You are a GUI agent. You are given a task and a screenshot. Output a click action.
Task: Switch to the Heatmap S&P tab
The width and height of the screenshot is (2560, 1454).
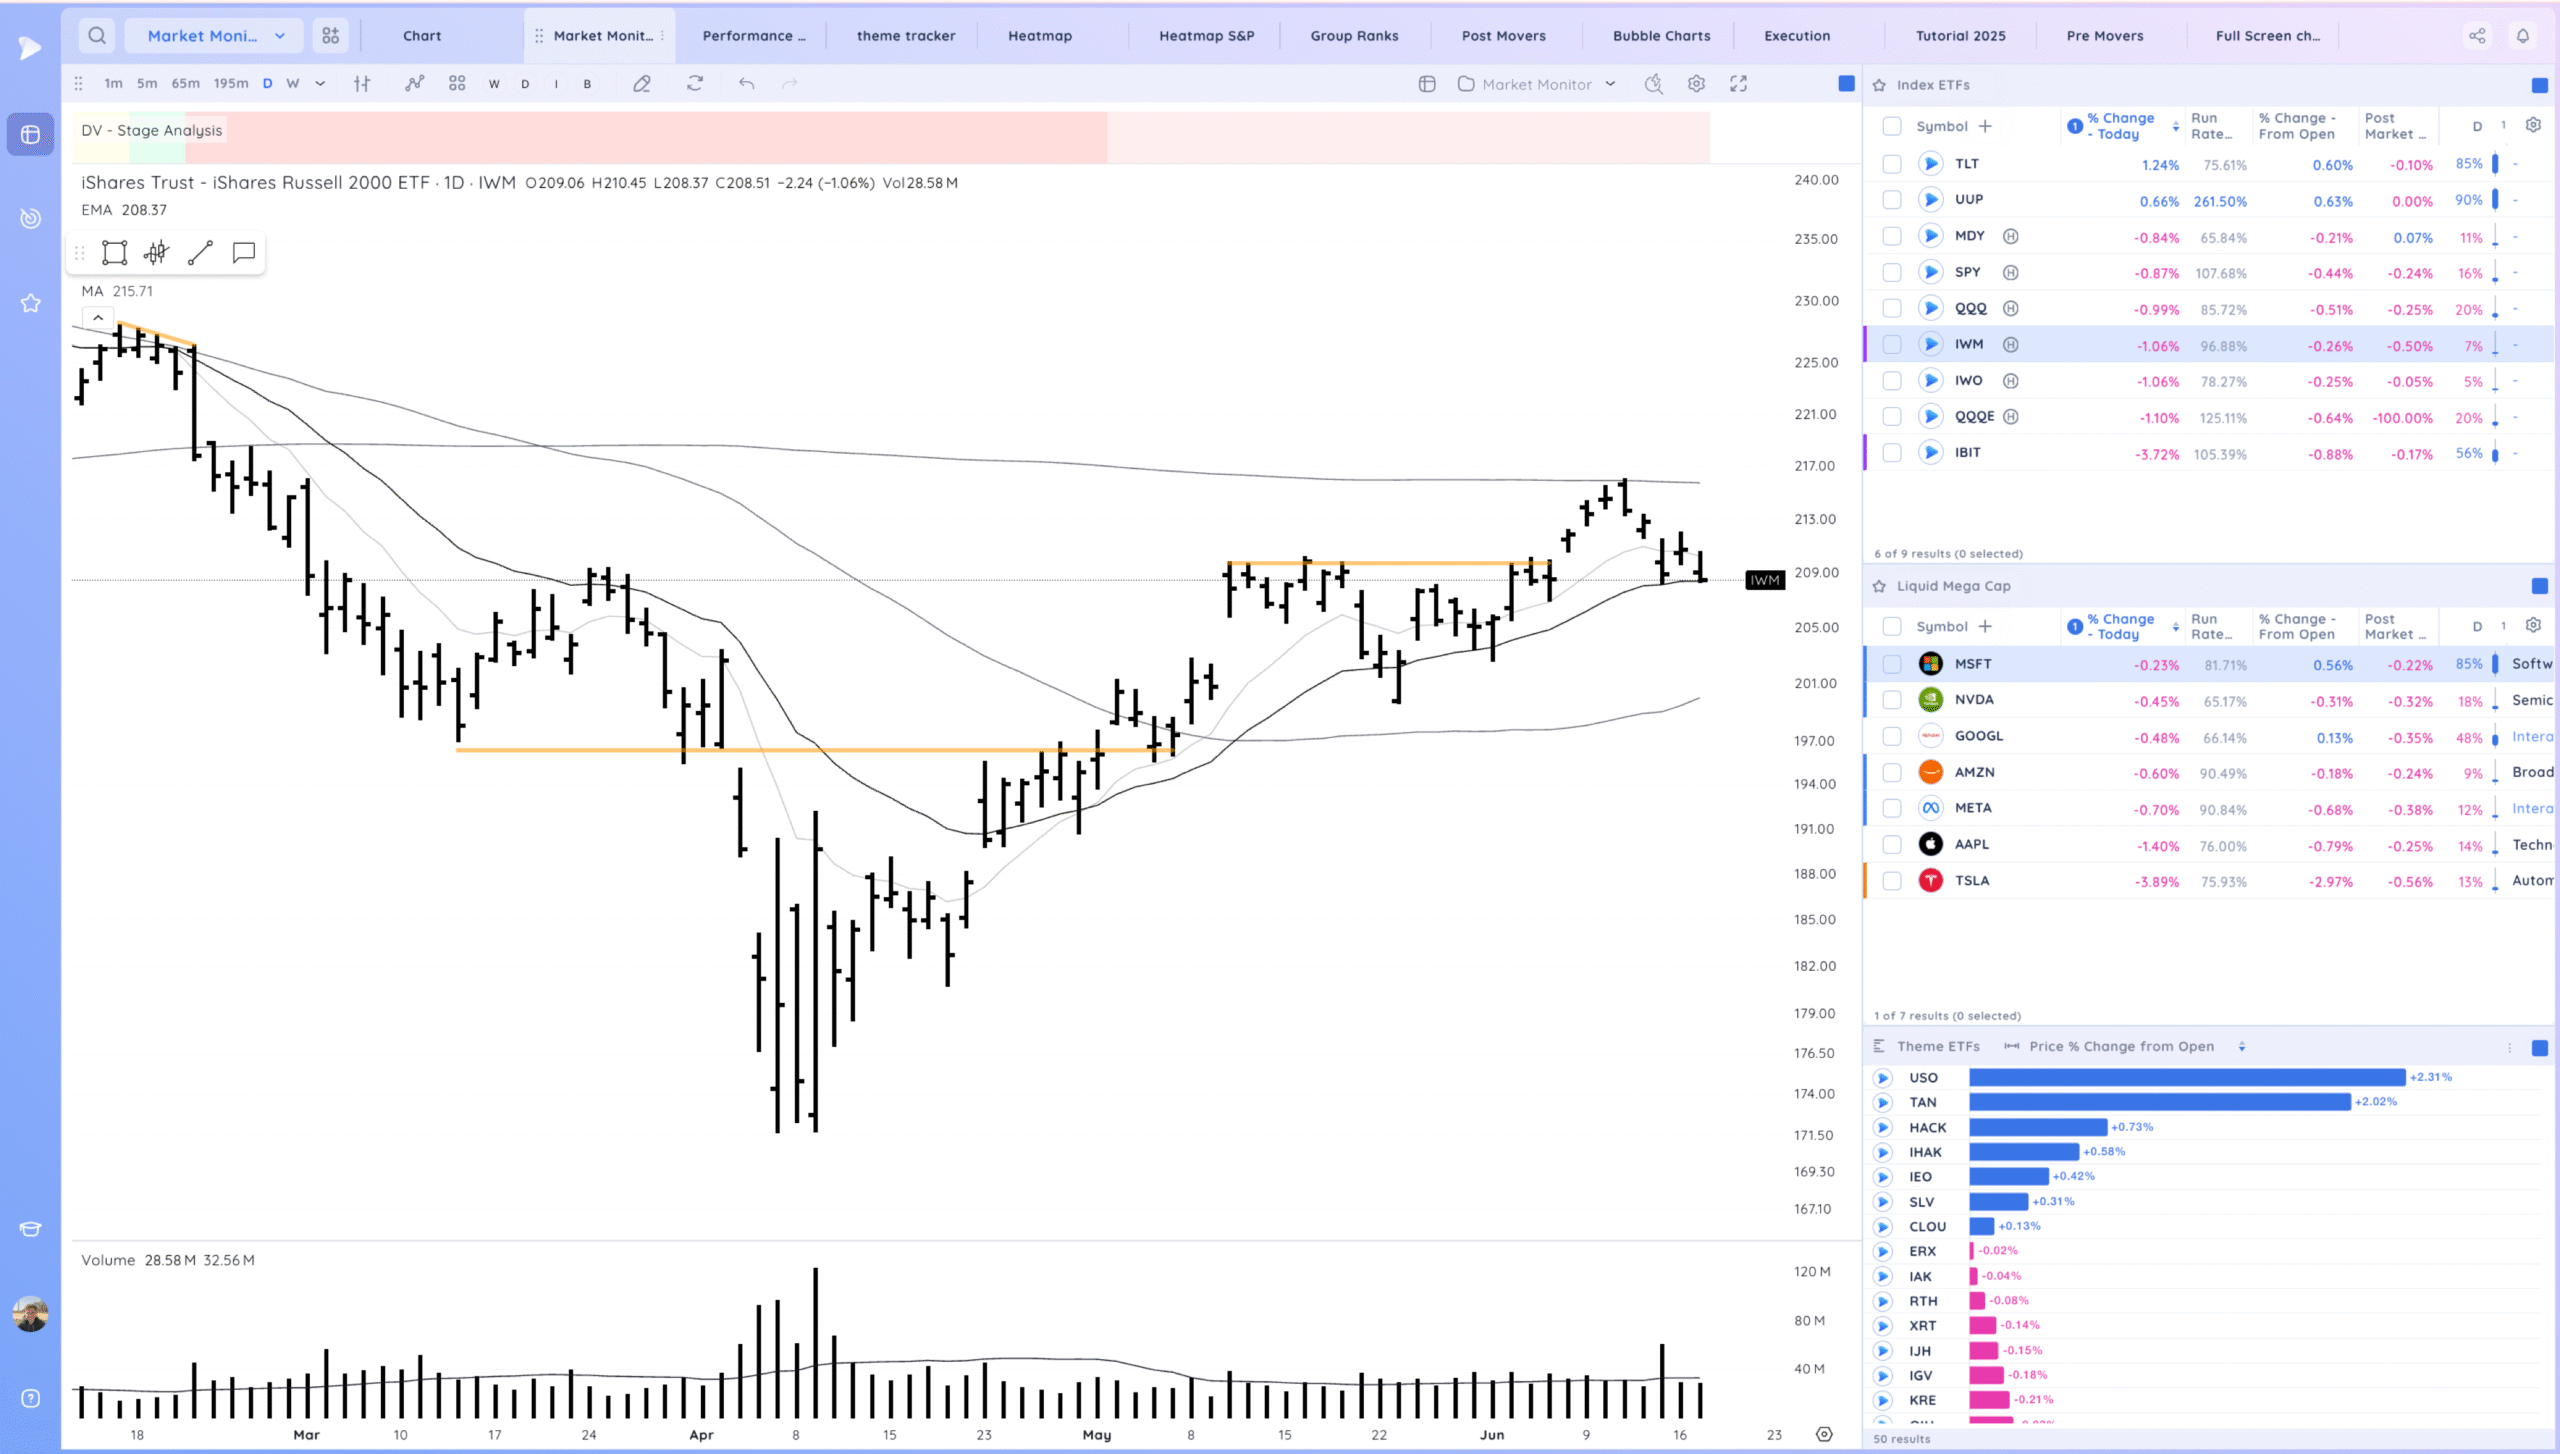coord(1206,36)
